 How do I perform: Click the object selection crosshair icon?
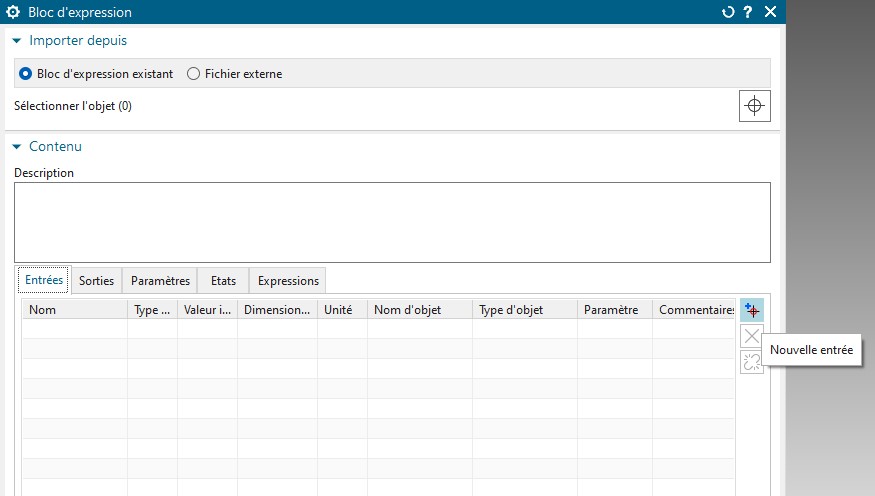coord(754,106)
